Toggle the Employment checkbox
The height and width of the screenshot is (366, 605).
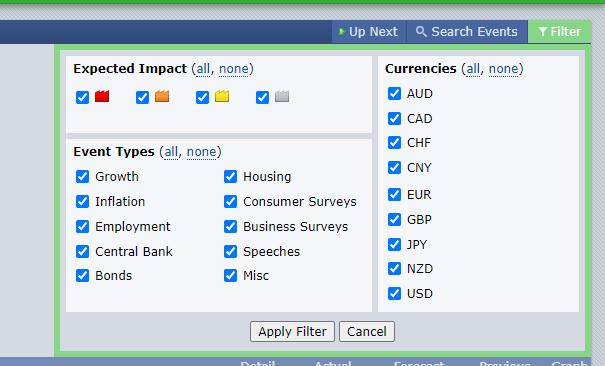pyautogui.click(x=82, y=226)
